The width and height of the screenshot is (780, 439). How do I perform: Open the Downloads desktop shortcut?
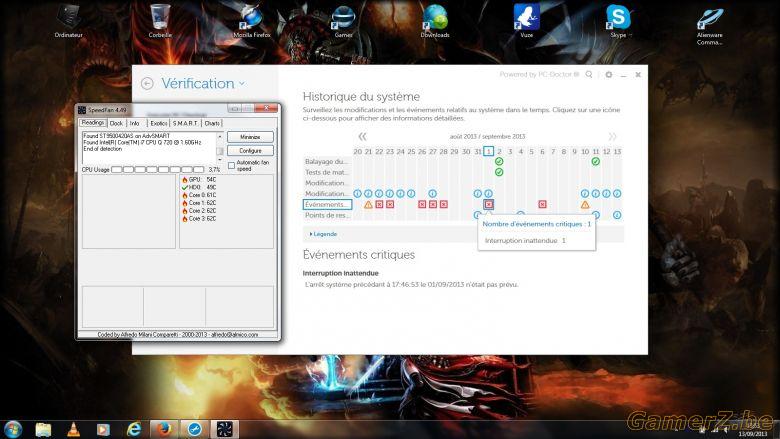click(x=435, y=21)
